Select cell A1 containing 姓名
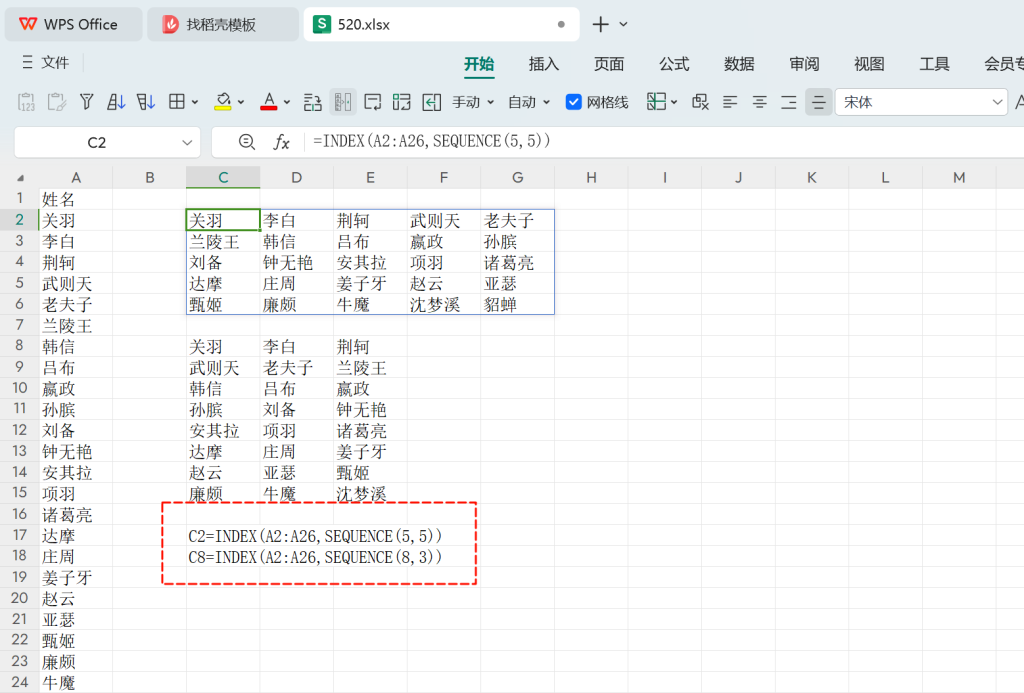The height and width of the screenshot is (693, 1024). (76, 199)
